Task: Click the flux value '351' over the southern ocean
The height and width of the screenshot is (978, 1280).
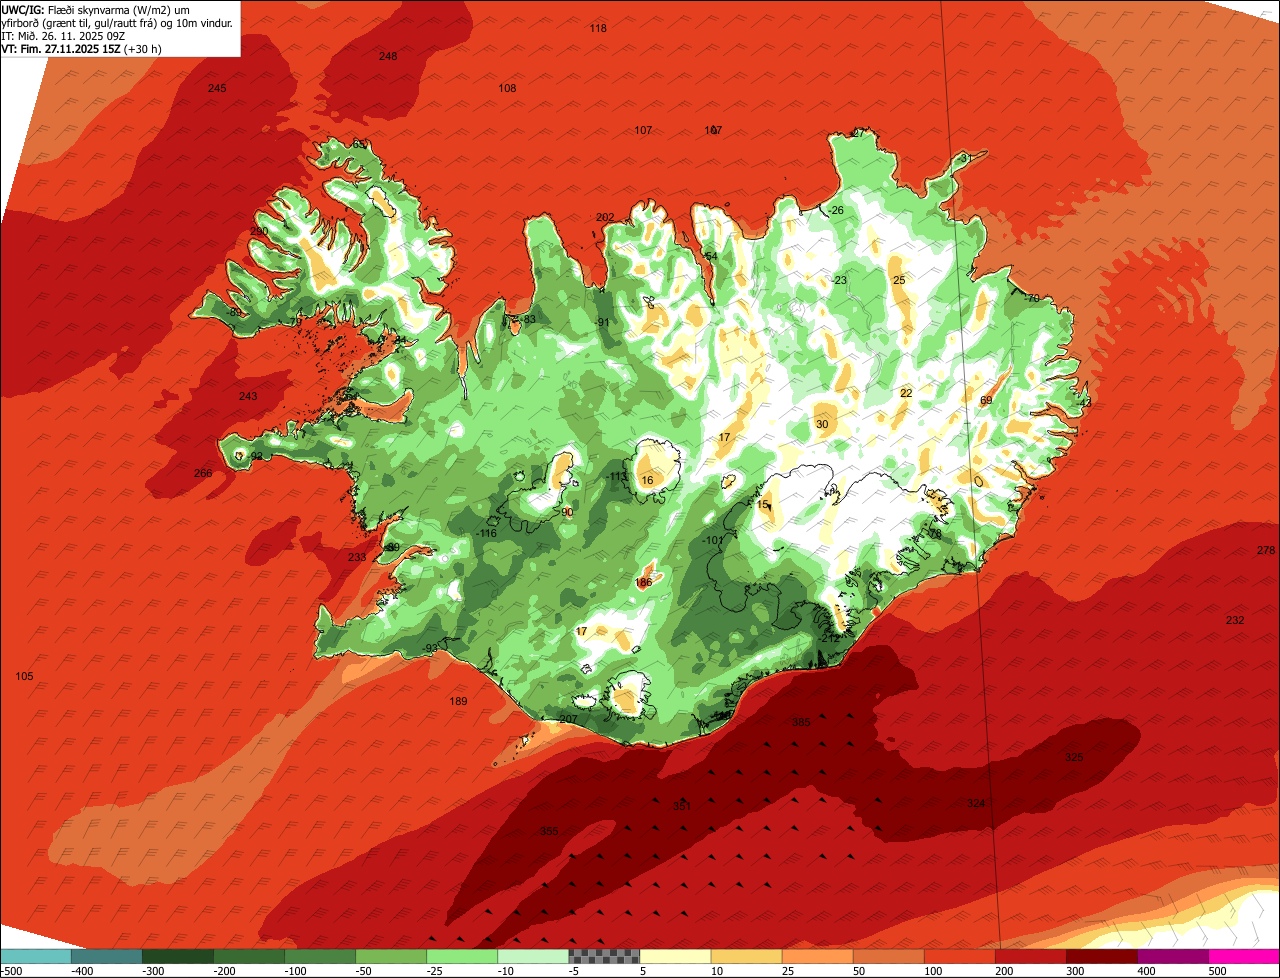Action: point(682,806)
